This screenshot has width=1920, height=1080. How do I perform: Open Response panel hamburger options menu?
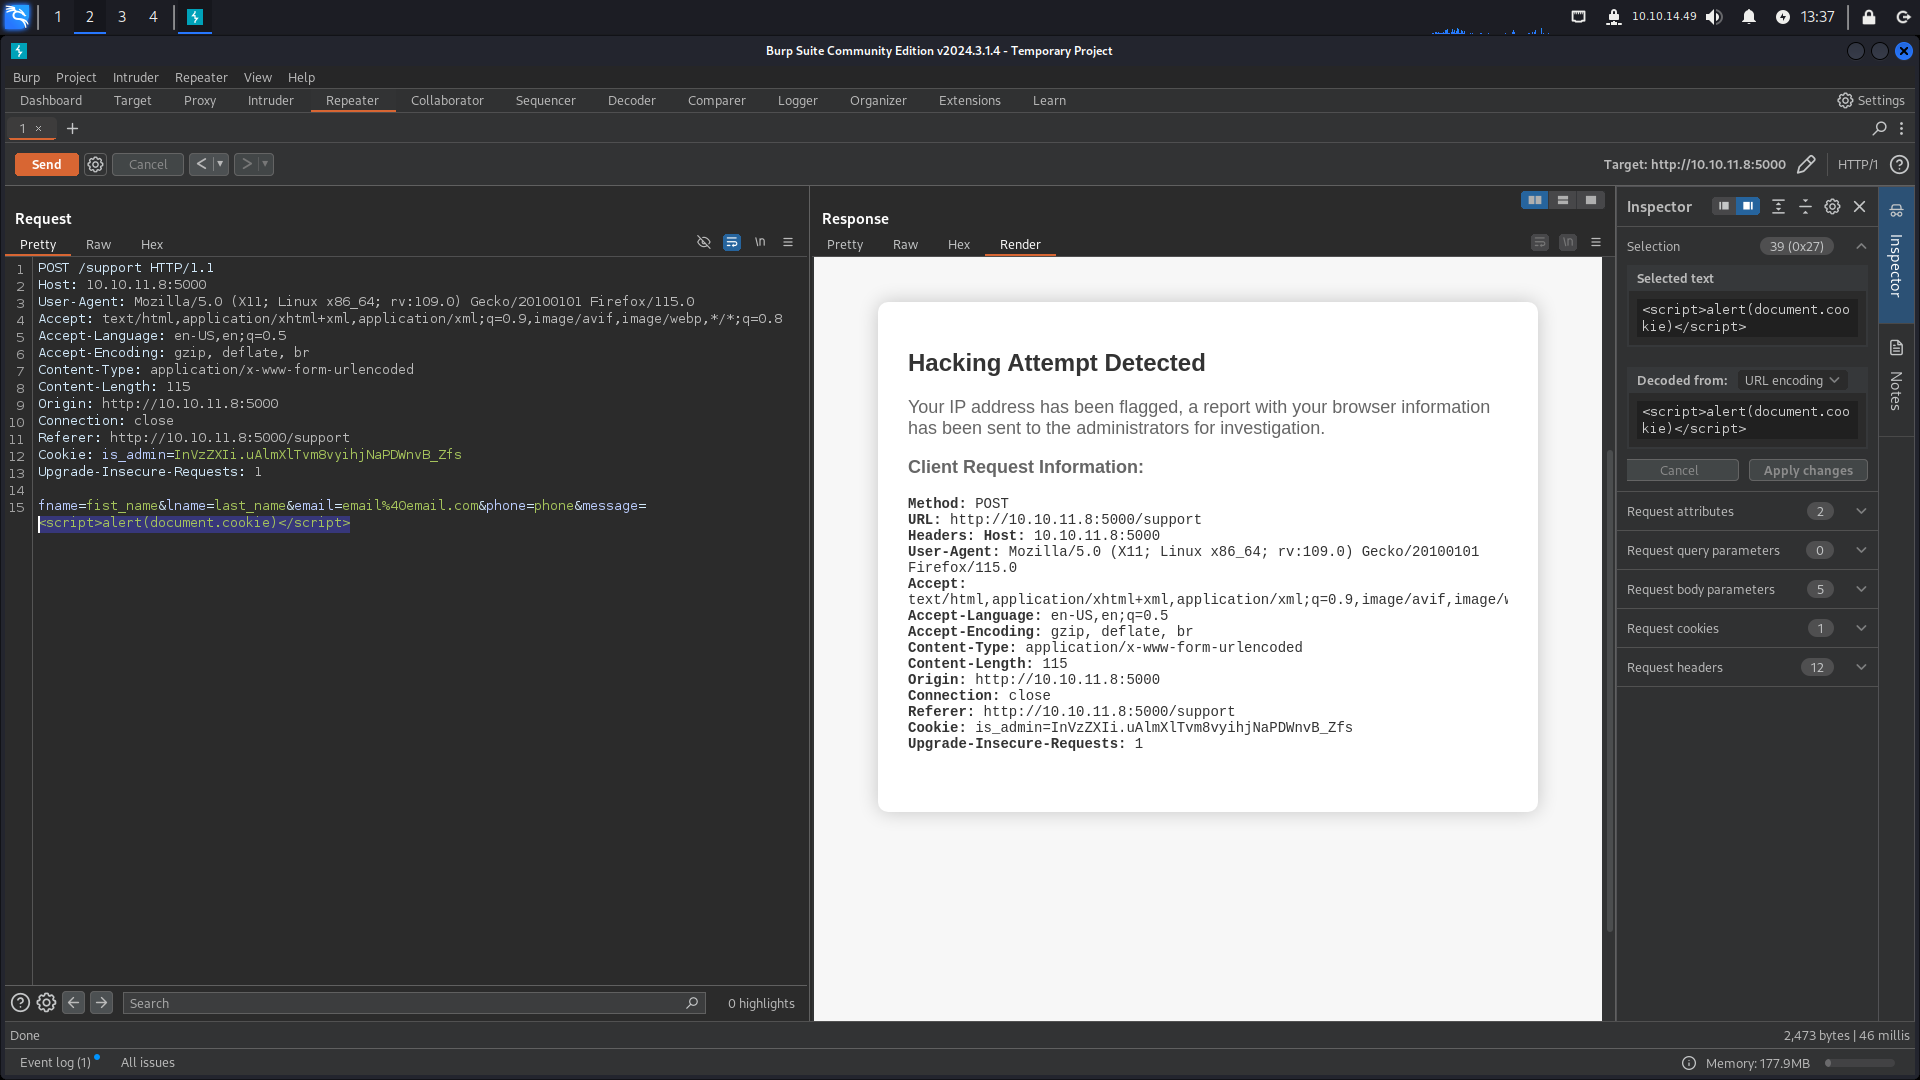click(1596, 243)
